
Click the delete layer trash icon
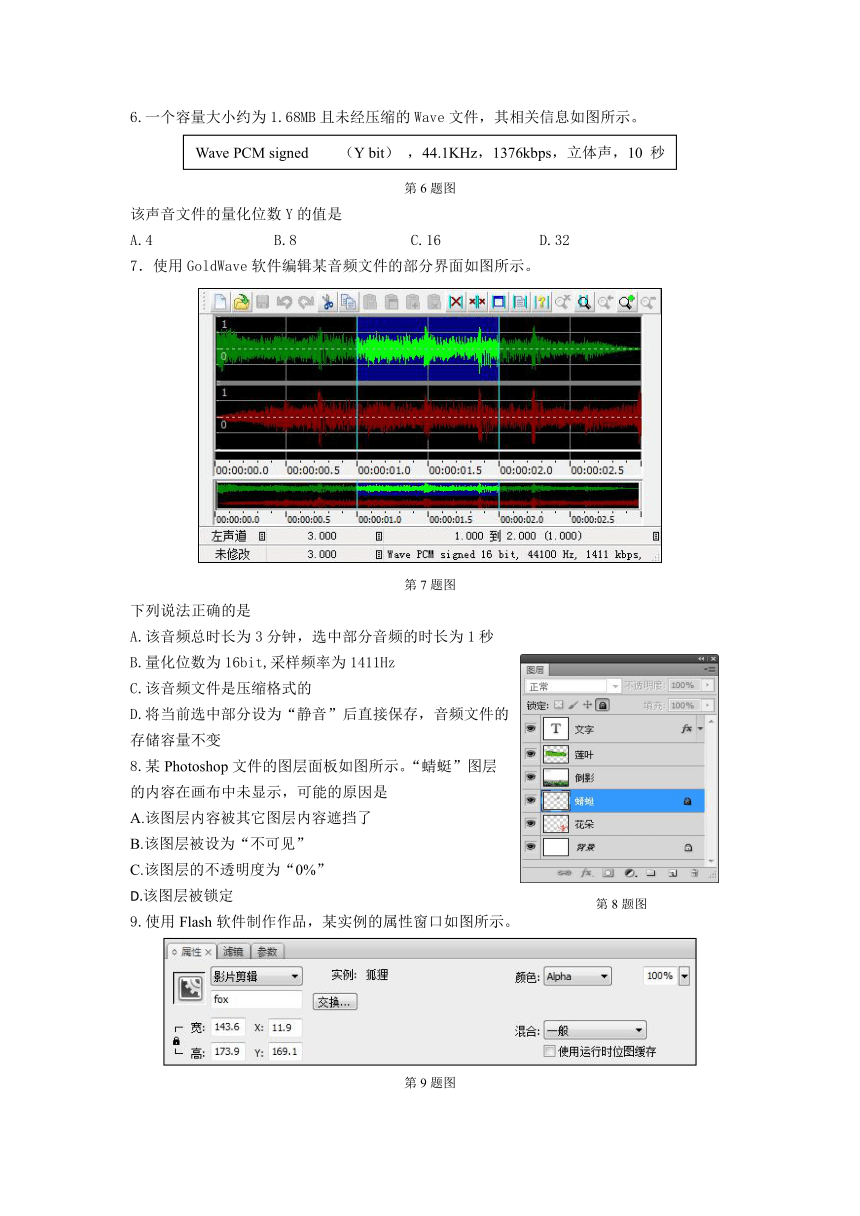tap(694, 873)
